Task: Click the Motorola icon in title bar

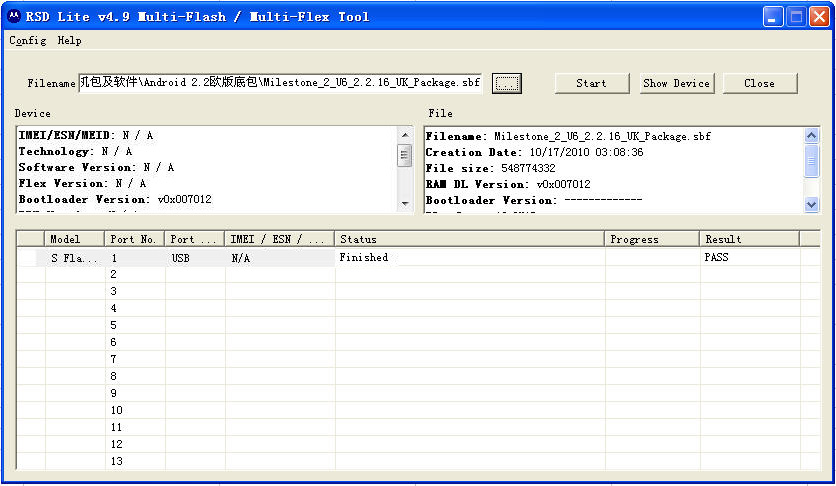Action: click(x=13, y=16)
